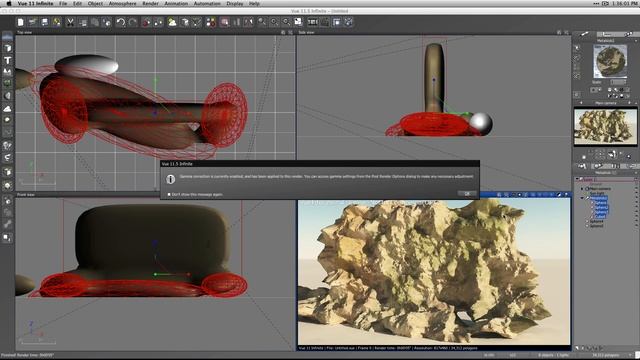This screenshot has width=640, height=360.
Task: Collapse the Layer 1 tree node
Action: [577, 179]
